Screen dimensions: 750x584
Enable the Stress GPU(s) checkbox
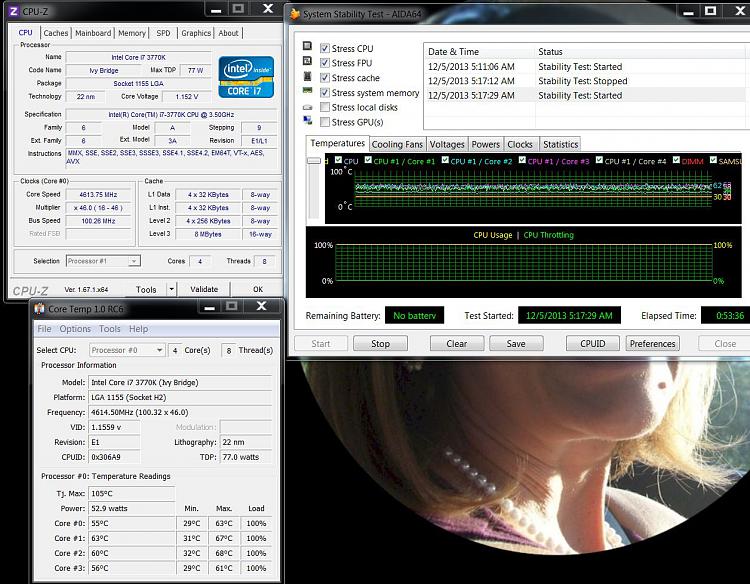pos(325,122)
